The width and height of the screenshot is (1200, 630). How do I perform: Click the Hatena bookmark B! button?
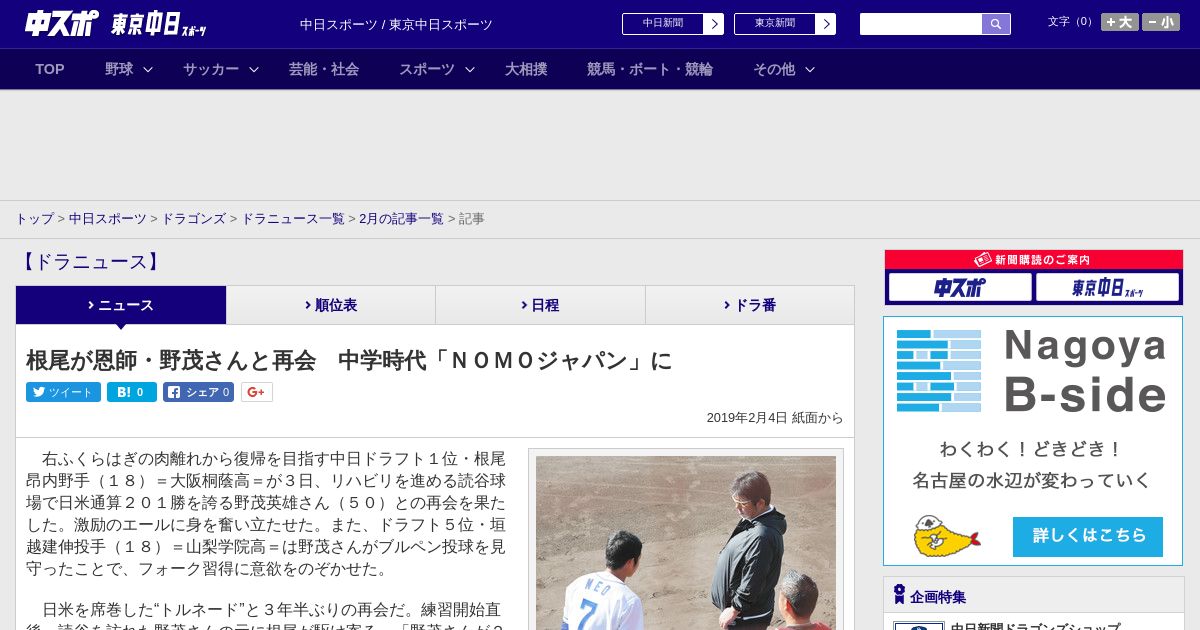[x=132, y=392]
